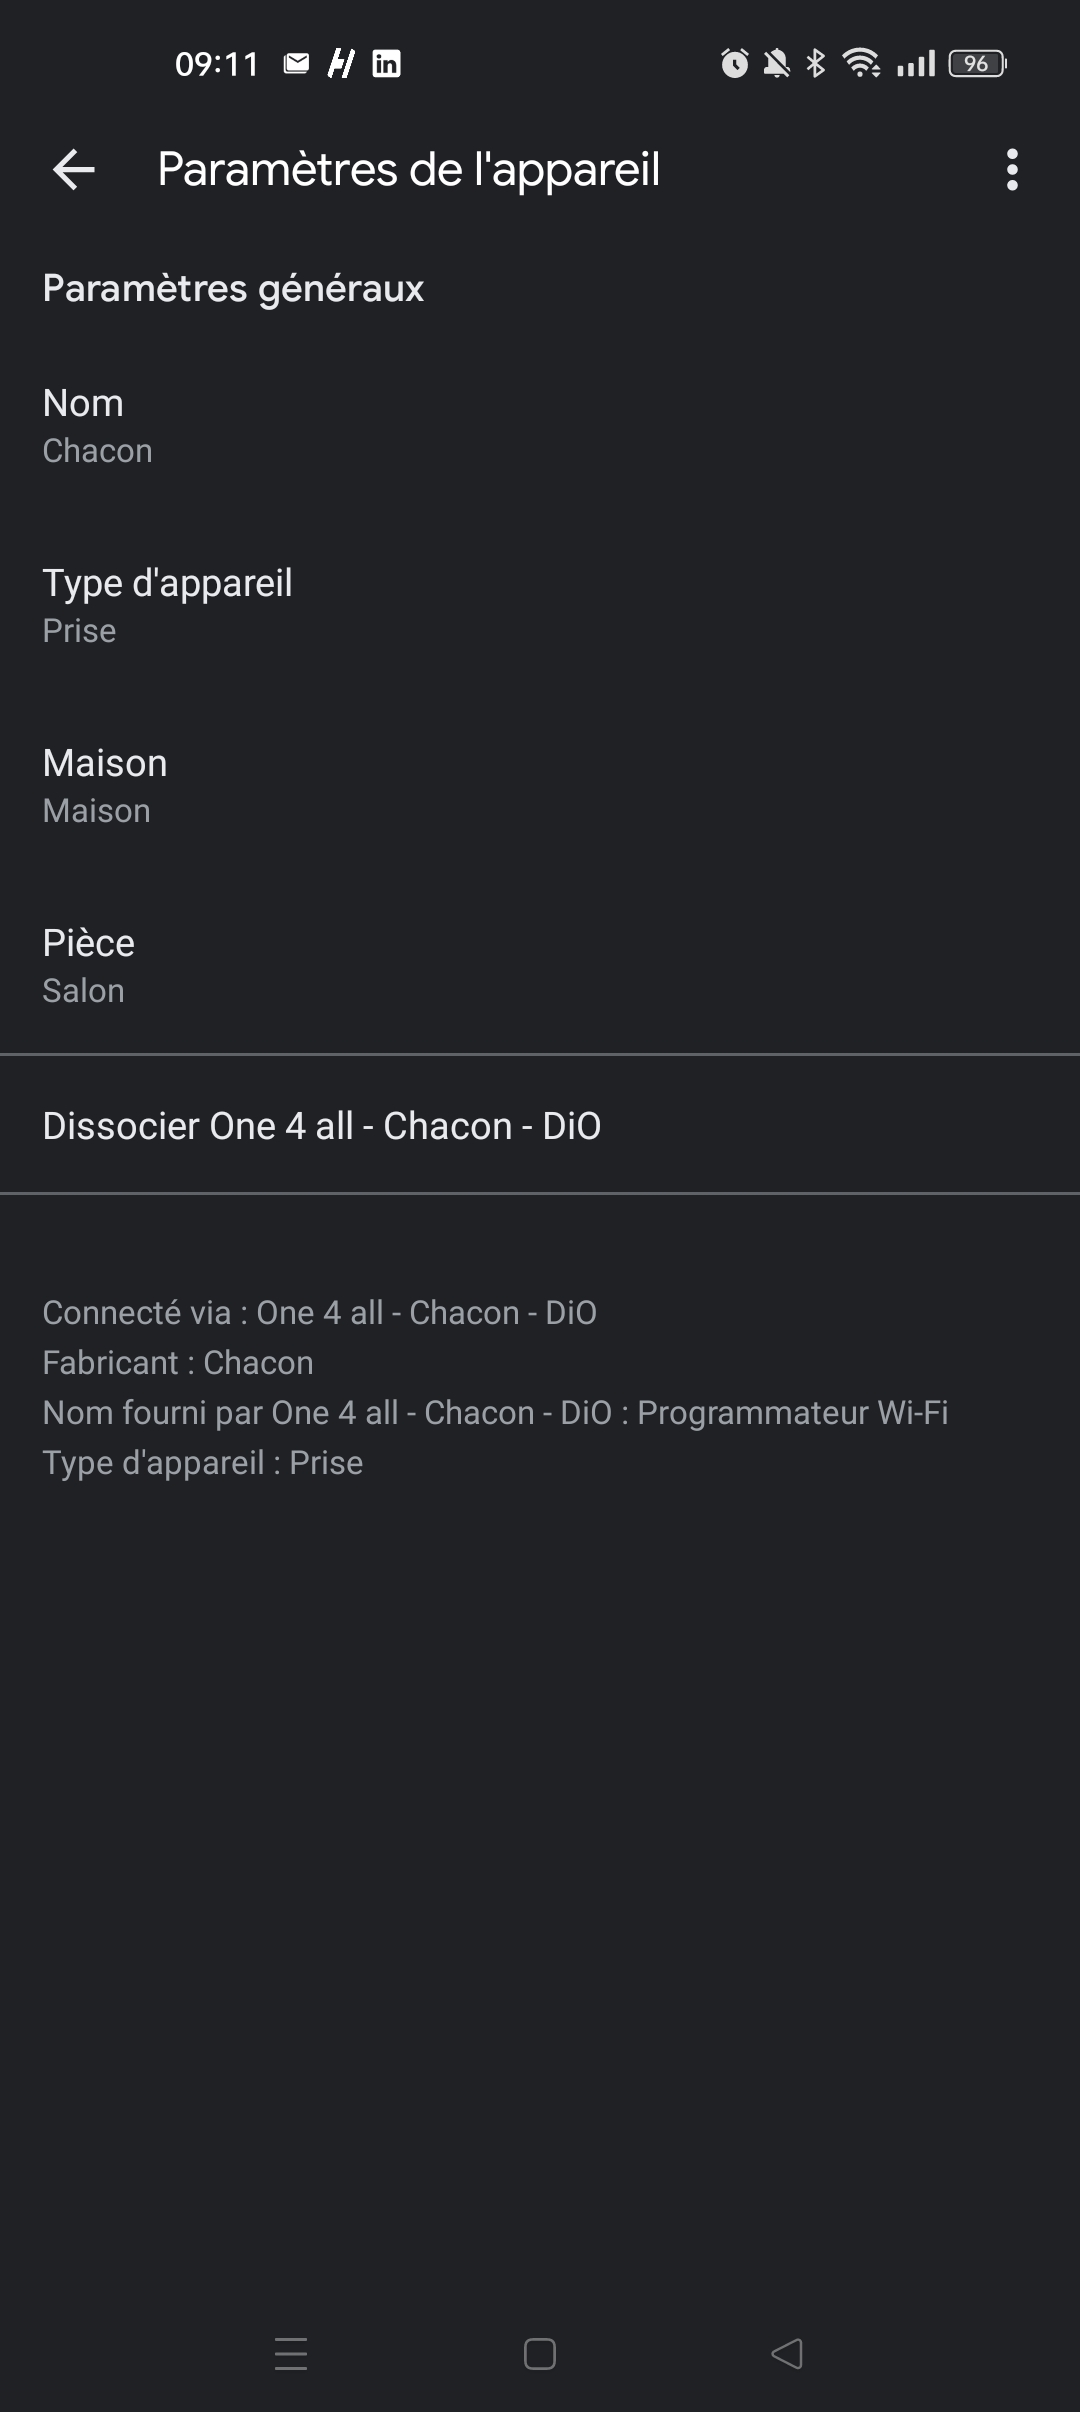This screenshot has width=1080, height=2412.
Task: Tap the Bluetooth status icon
Action: tap(816, 64)
